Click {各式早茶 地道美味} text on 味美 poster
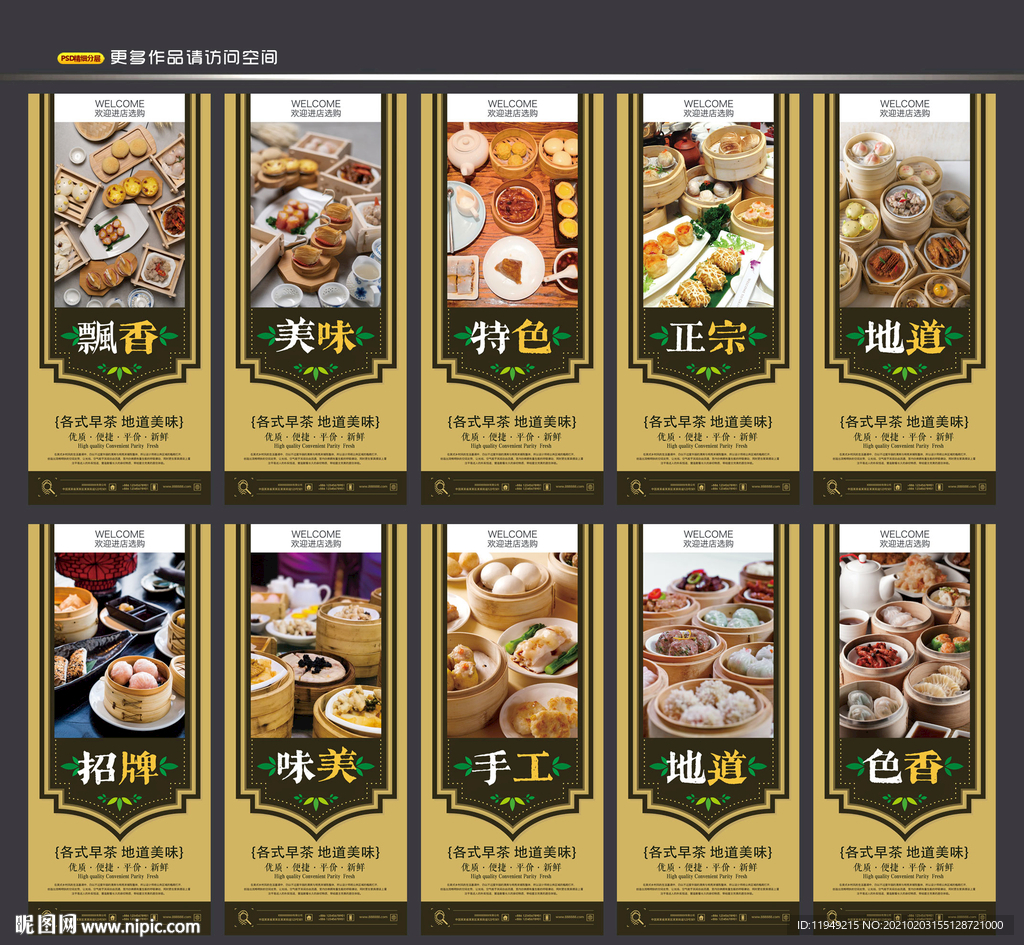 316,852
